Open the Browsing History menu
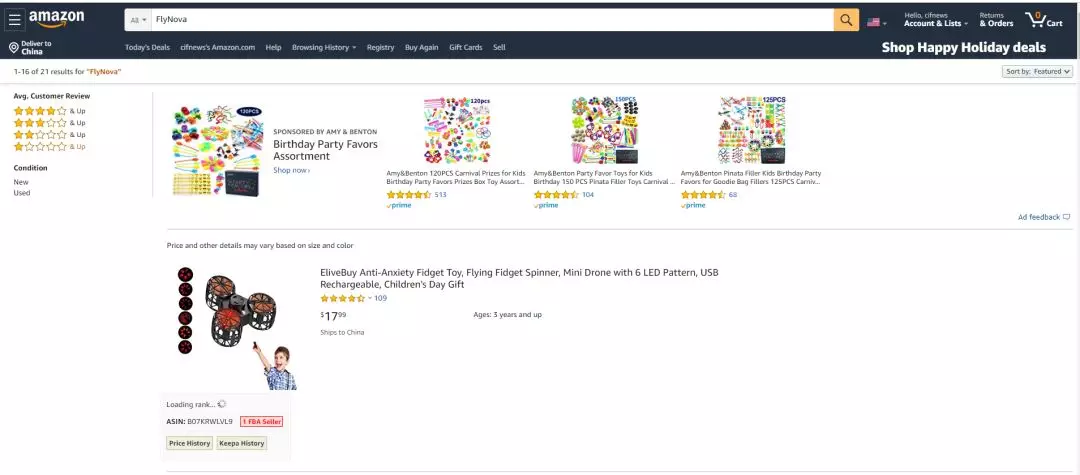This screenshot has height=475, width=1080. pos(323,47)
